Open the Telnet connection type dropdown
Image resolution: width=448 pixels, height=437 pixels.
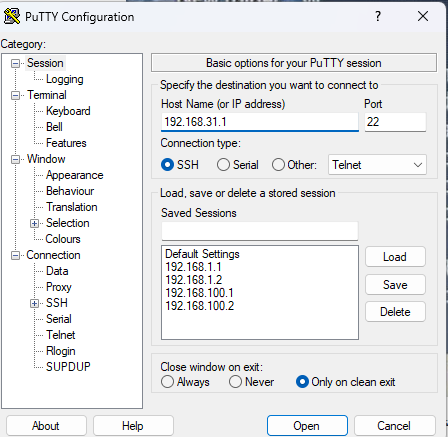[x=377, y=165]
